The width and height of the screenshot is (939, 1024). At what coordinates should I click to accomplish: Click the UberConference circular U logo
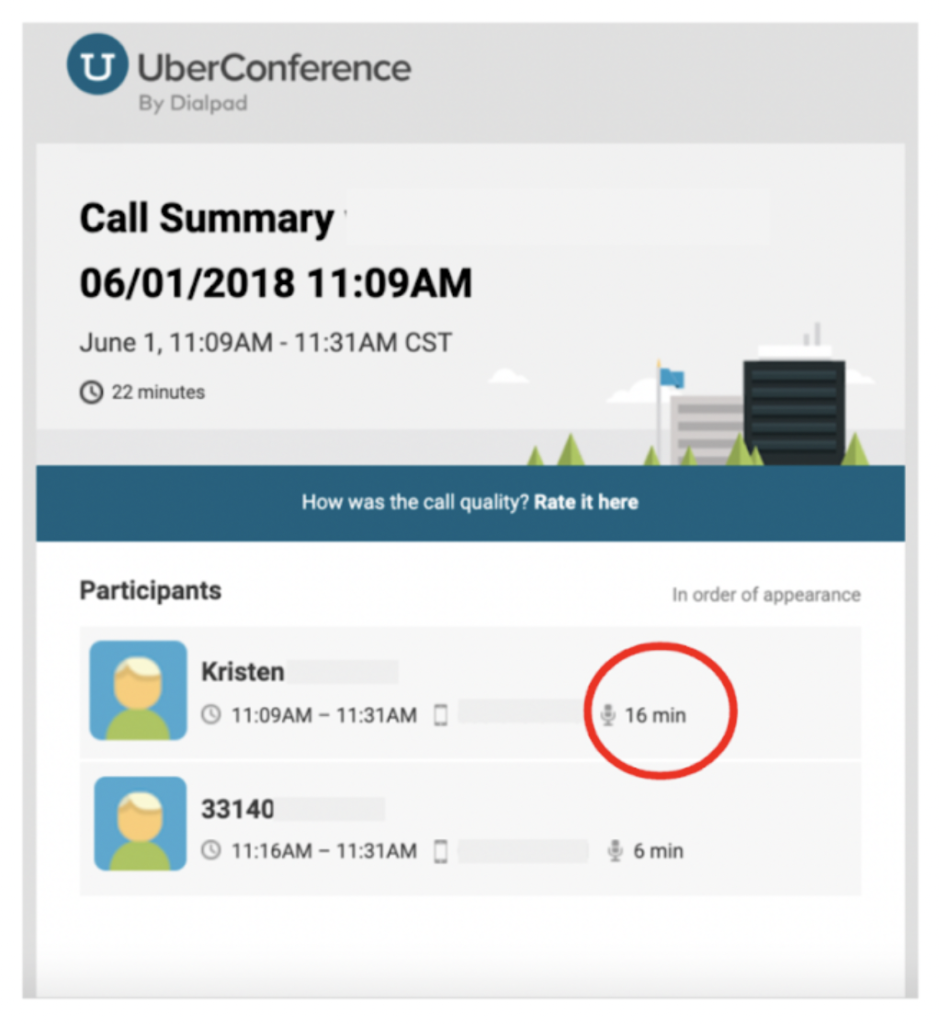(x=97, y=65)
